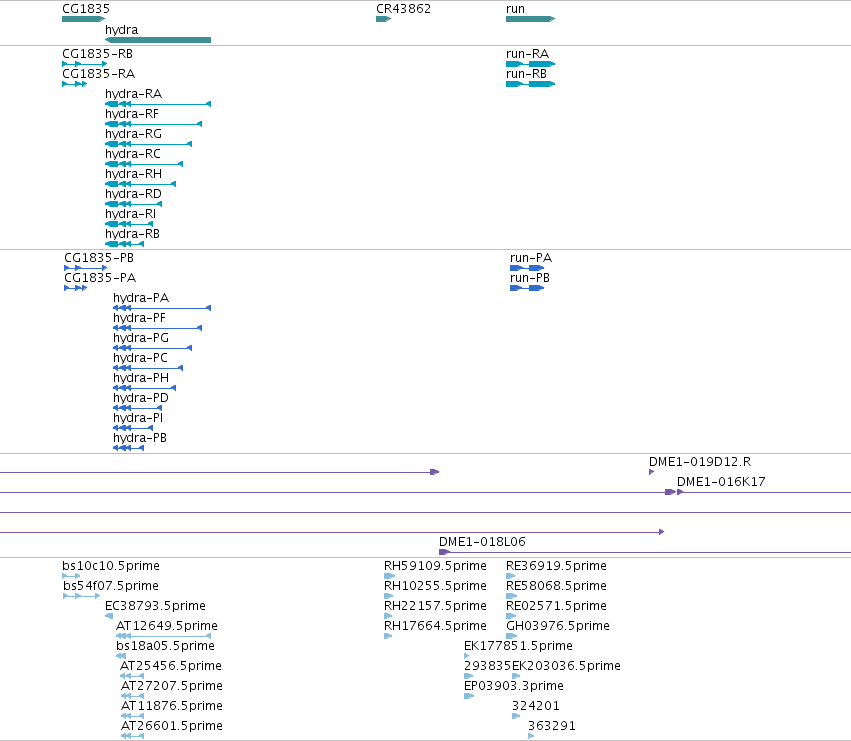Click the CG1835 gene arrow bar
851x741 pixels.
click(84, 19)
